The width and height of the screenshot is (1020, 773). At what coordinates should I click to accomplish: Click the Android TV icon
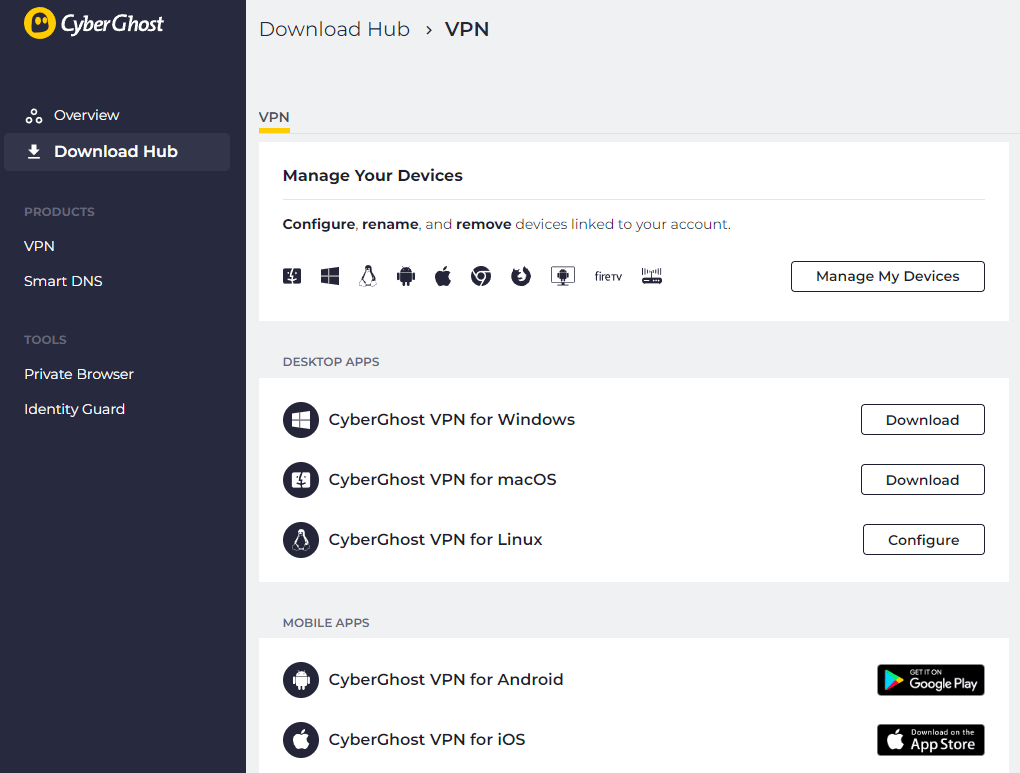pyautogui.click(x=563, y=276)
